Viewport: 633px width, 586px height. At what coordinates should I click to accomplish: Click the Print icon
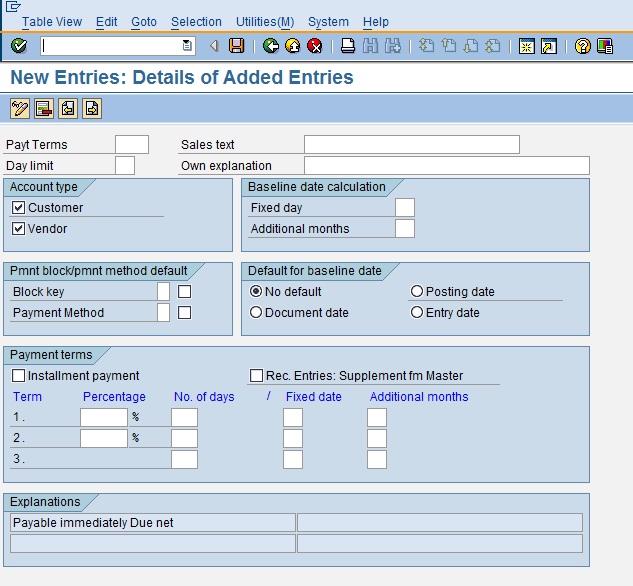(347, 46)
